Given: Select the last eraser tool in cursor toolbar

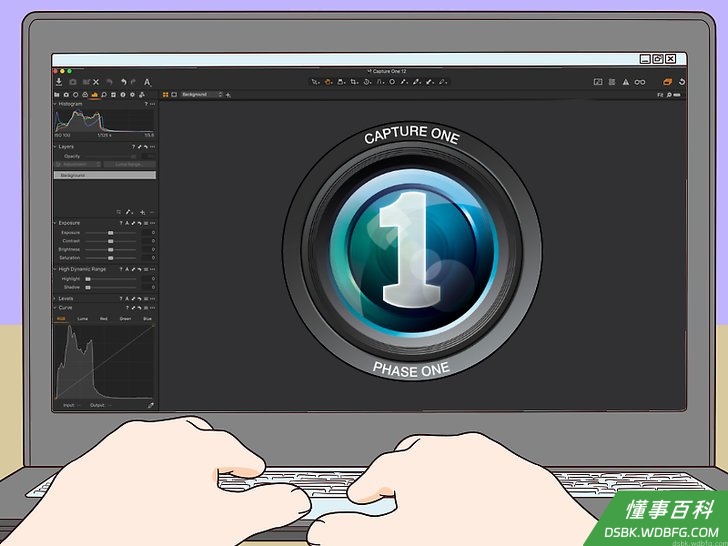Looking at the screenshot, I should pyautogui.click(x=442, y=82).
